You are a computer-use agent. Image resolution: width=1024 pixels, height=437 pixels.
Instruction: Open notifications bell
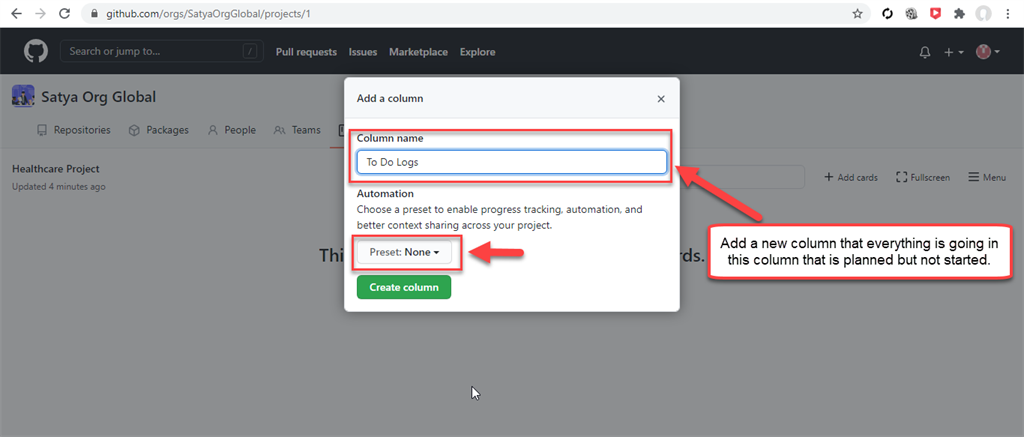[x=925, y=52]
